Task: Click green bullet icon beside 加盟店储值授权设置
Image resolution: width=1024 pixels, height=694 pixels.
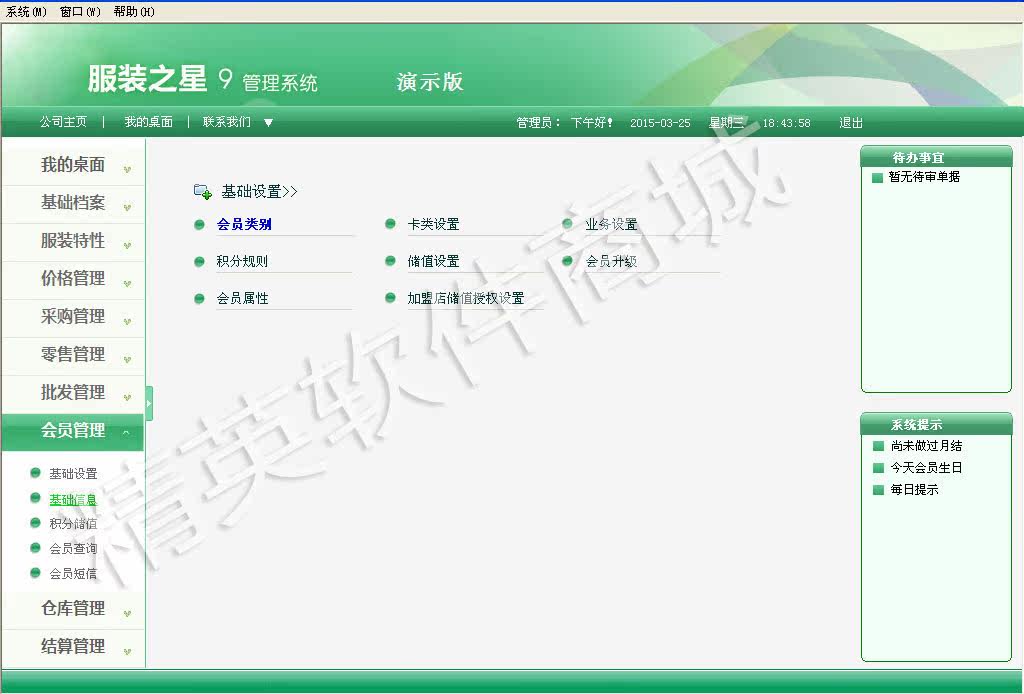Action: pyautogui.click(x=391, y=298)
